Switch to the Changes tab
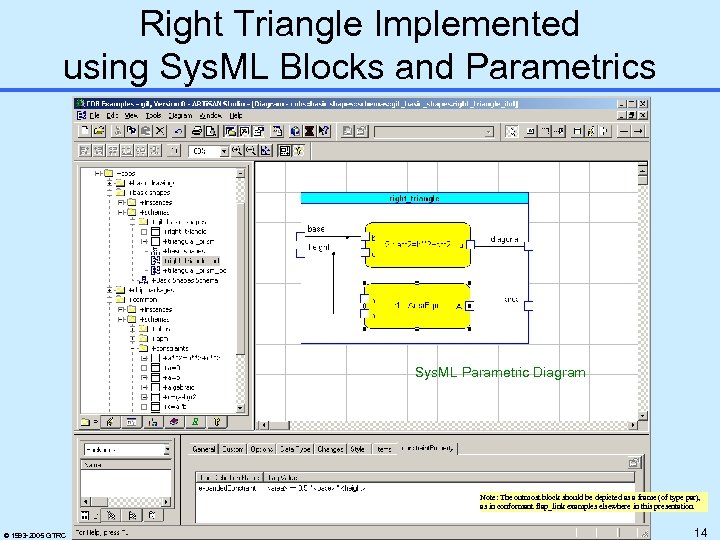This screenshot has width=720, height=540. point(330,449)
